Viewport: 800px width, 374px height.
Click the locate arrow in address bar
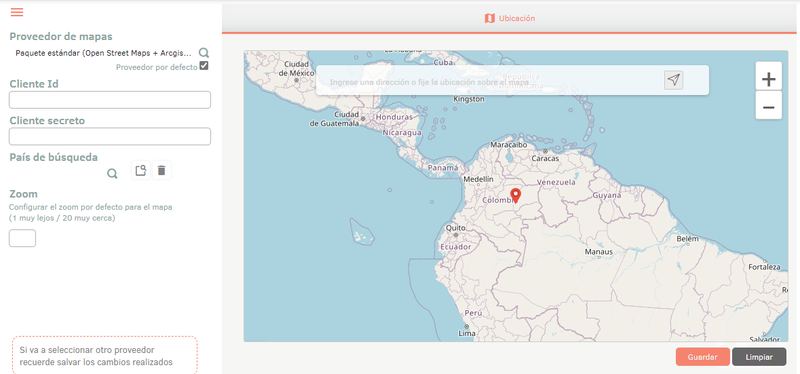point(673,80)
